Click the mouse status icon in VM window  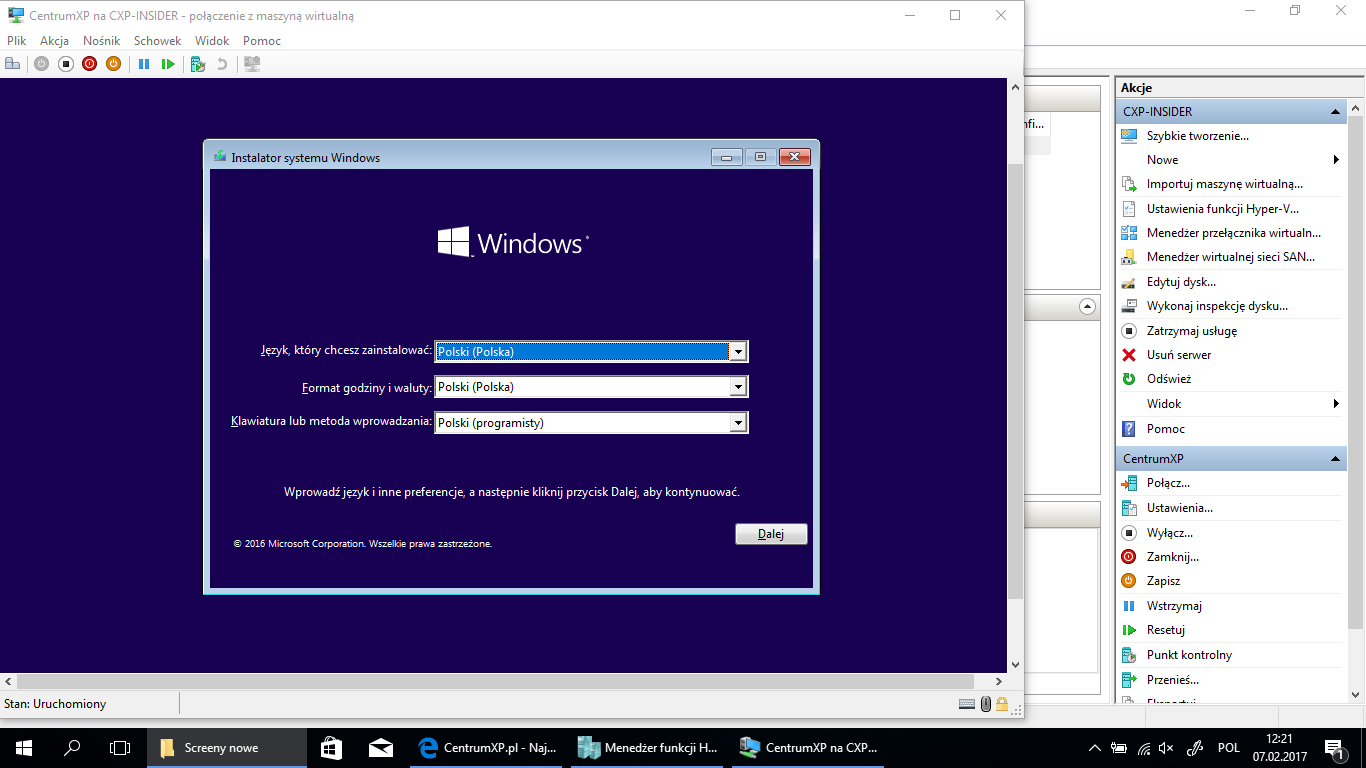click(x=986, y=704)
